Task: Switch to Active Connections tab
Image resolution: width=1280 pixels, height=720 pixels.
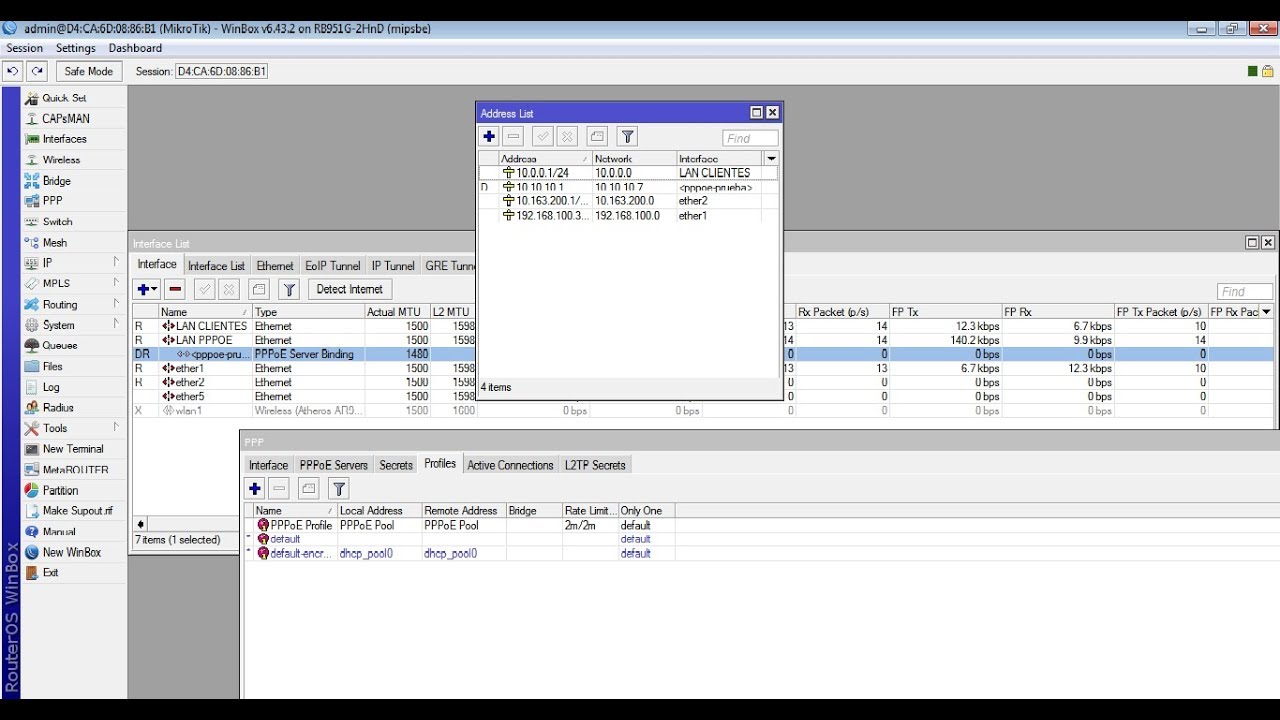Action: [510, 465]
